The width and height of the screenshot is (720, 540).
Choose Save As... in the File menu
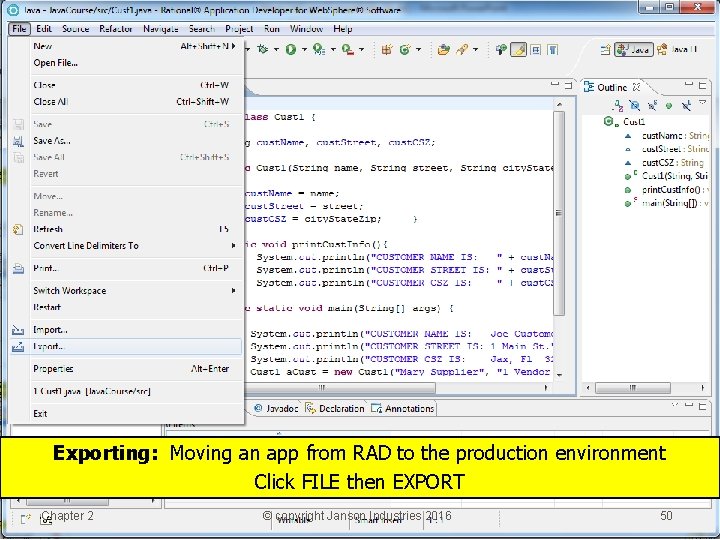125,141
